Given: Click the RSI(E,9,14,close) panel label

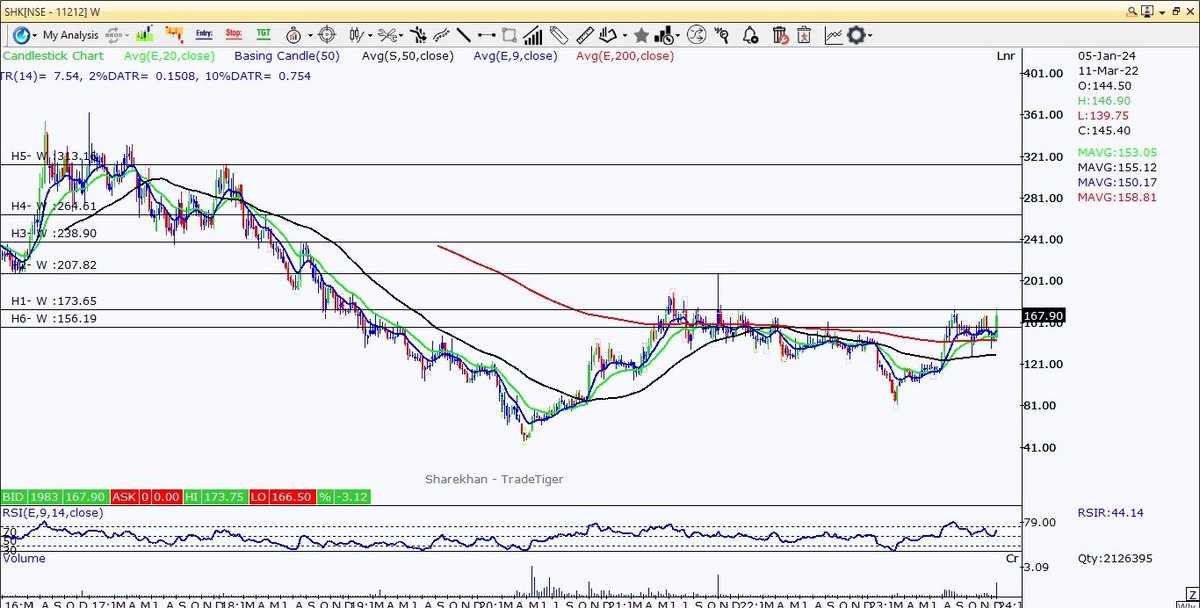Looking at the screenshot, I should click(51, 513).
